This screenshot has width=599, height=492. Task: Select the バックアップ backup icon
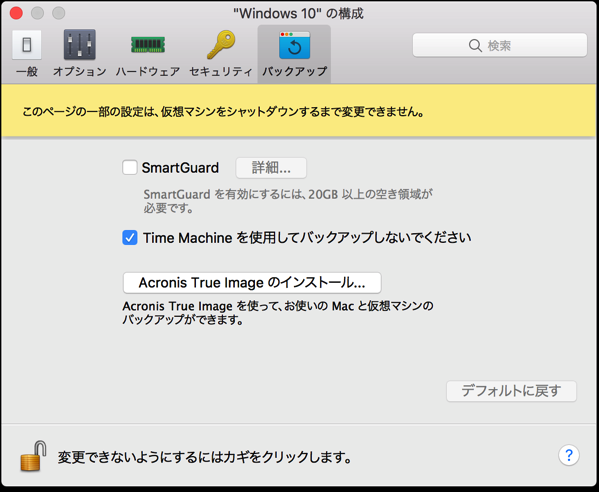(x=294, y=45)
